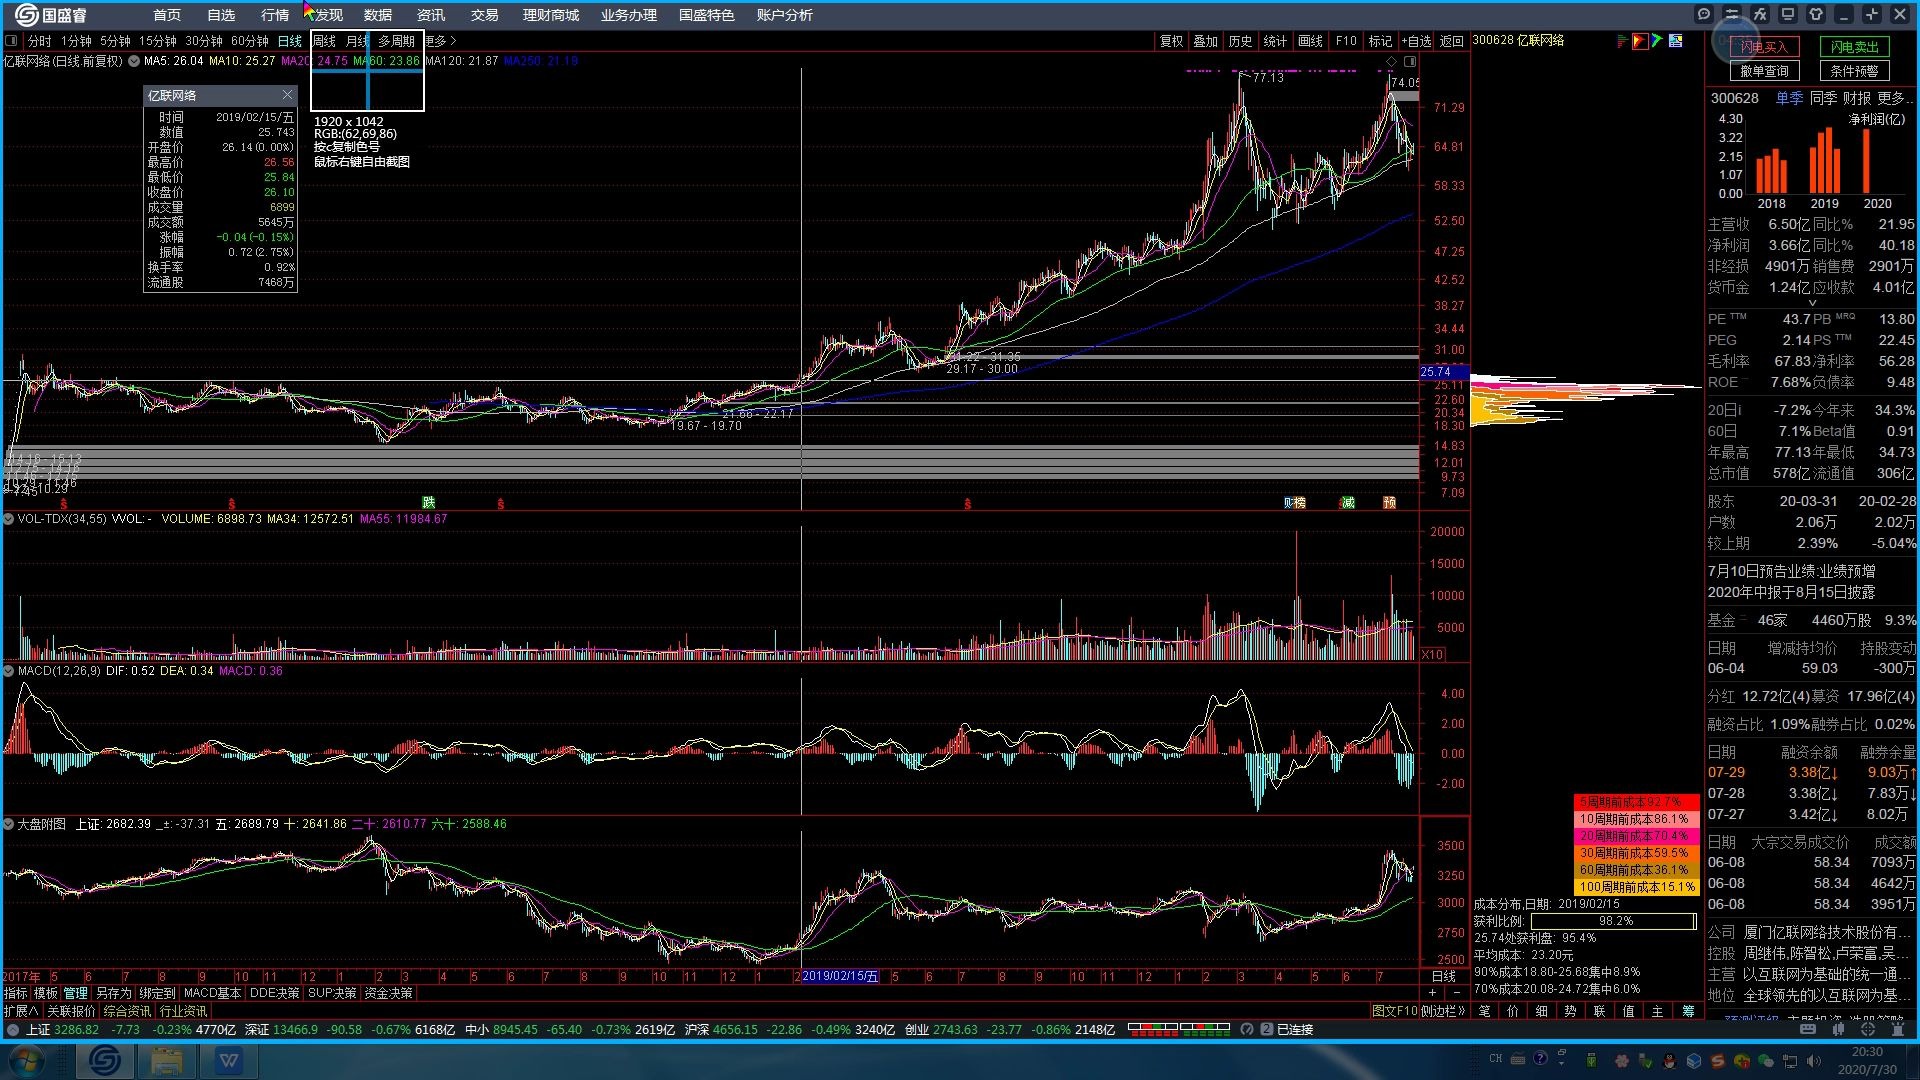
Task: Open the settings sliders icon in title bar
Action: click(x=1732, y=14)
